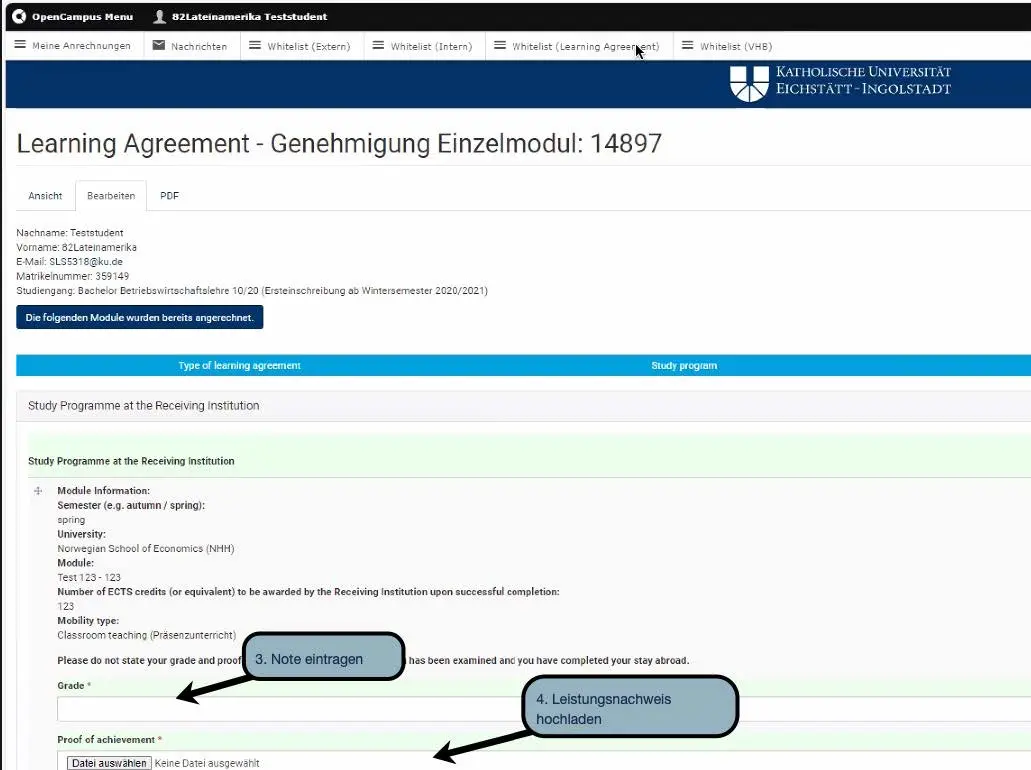
Task: Click list icon beside Whitelist (Extern)
Action: pyautogui.click(x=254, y=45)
